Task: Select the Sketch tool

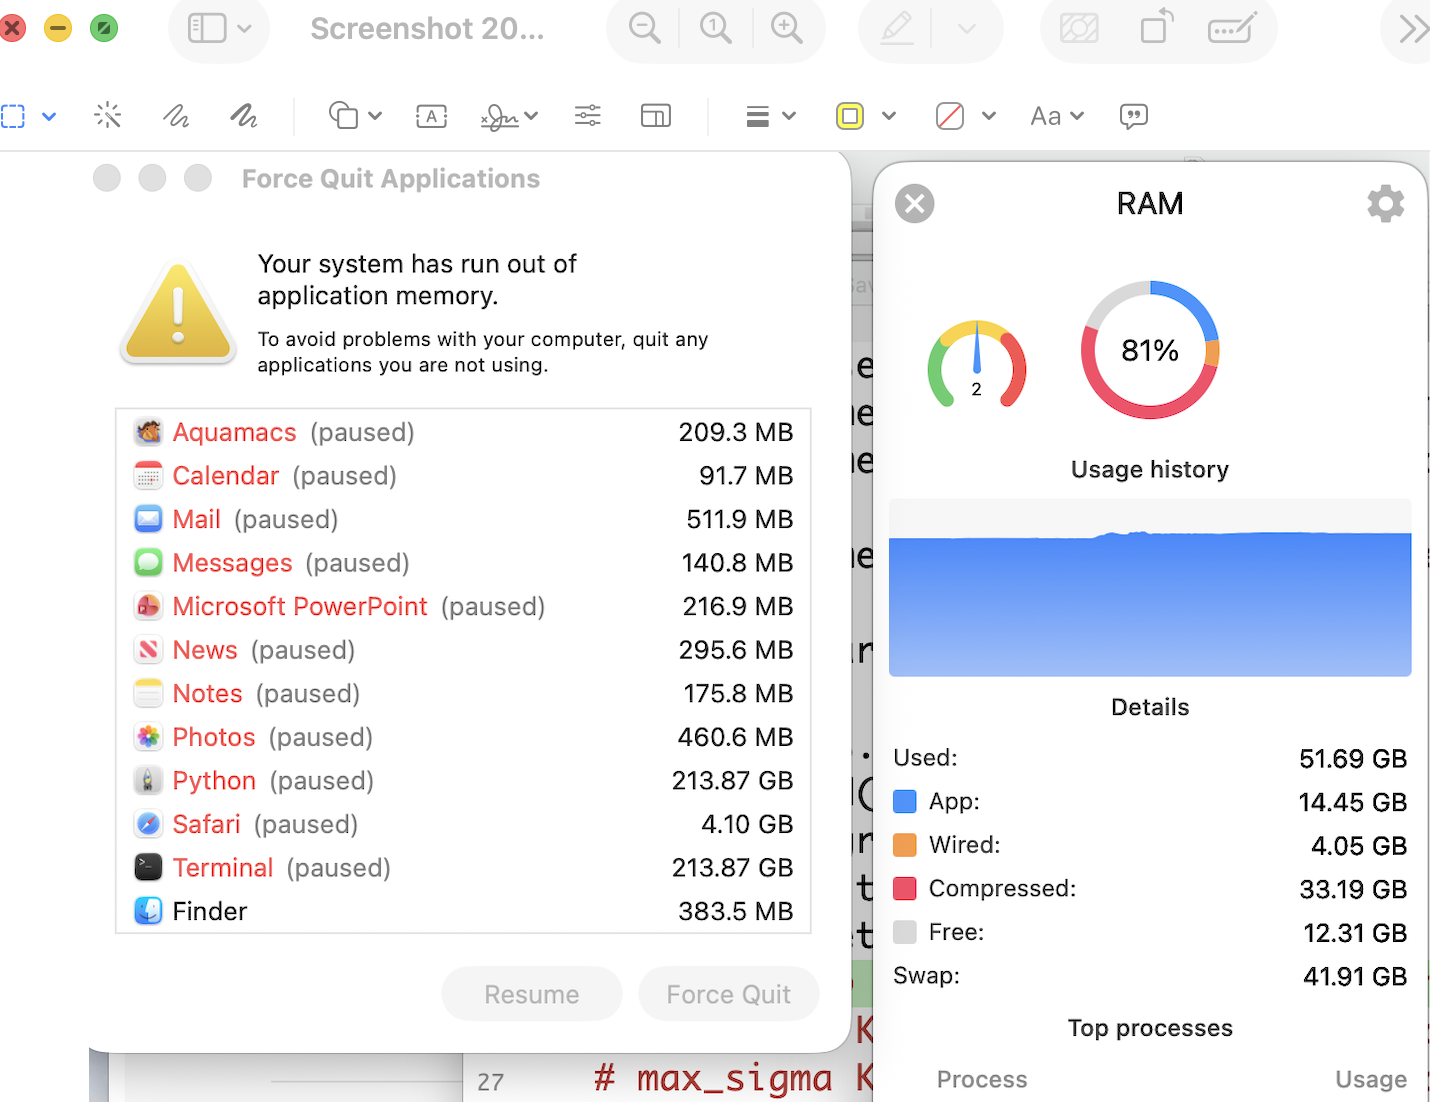Action: coord(176,116)
